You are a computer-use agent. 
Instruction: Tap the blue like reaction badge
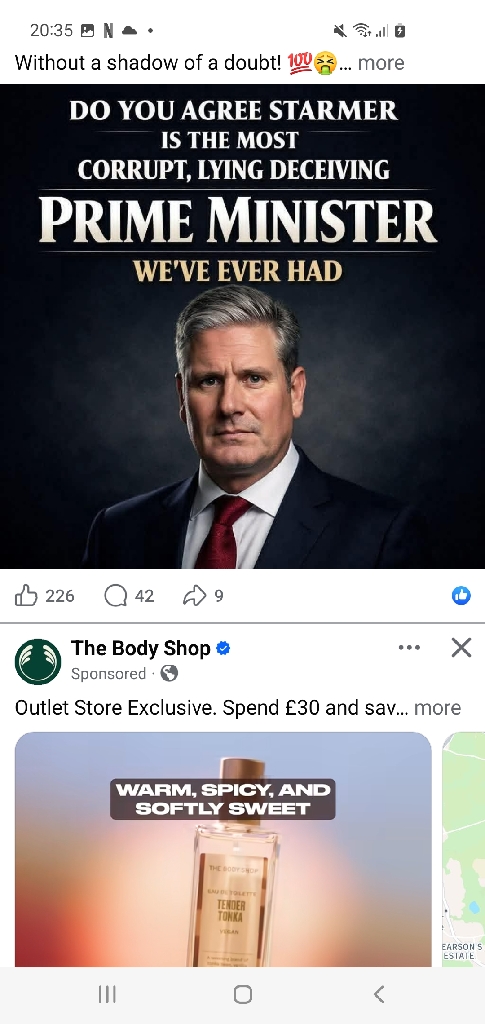[x=461, y=595]
